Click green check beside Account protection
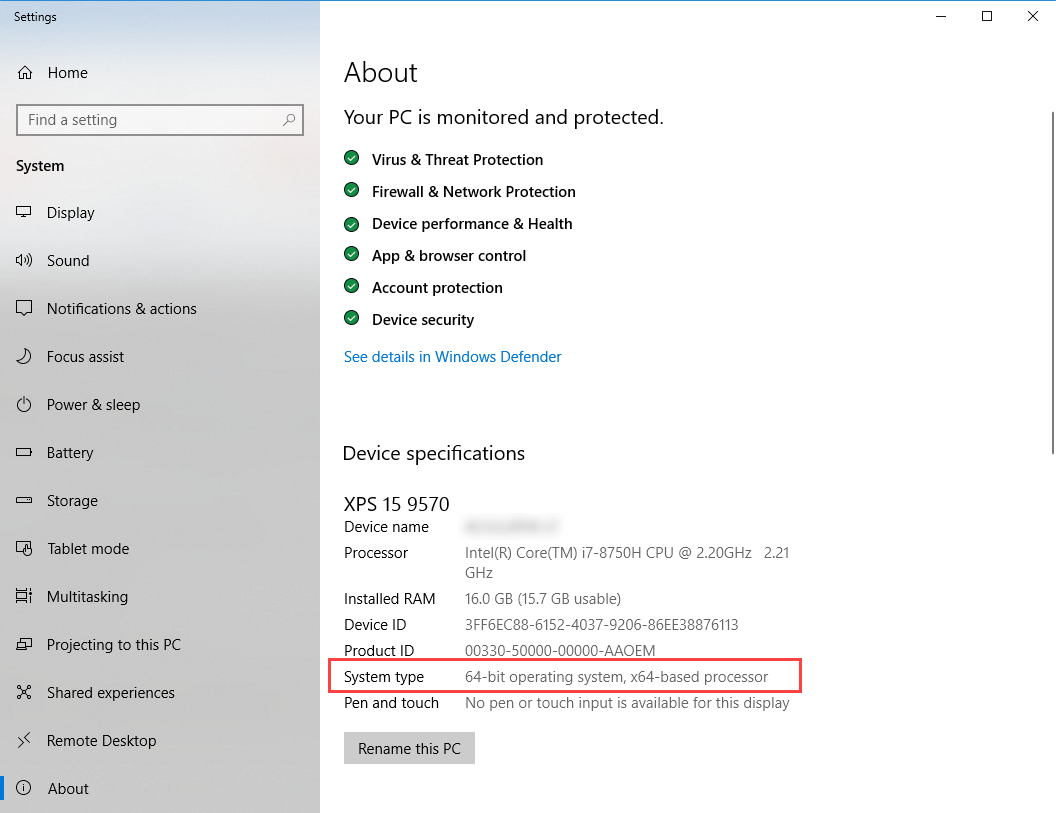1056x813 pixels. click(x=352, y=286)
